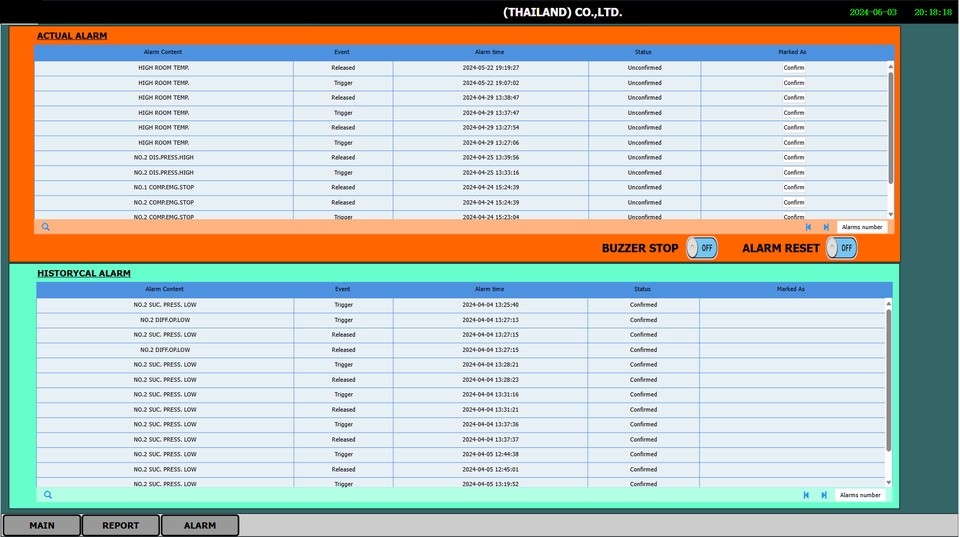Screen dimensions: 960x537
Task: Click Historycal Alarm vertical scrollbar
Action: point(888,380)
